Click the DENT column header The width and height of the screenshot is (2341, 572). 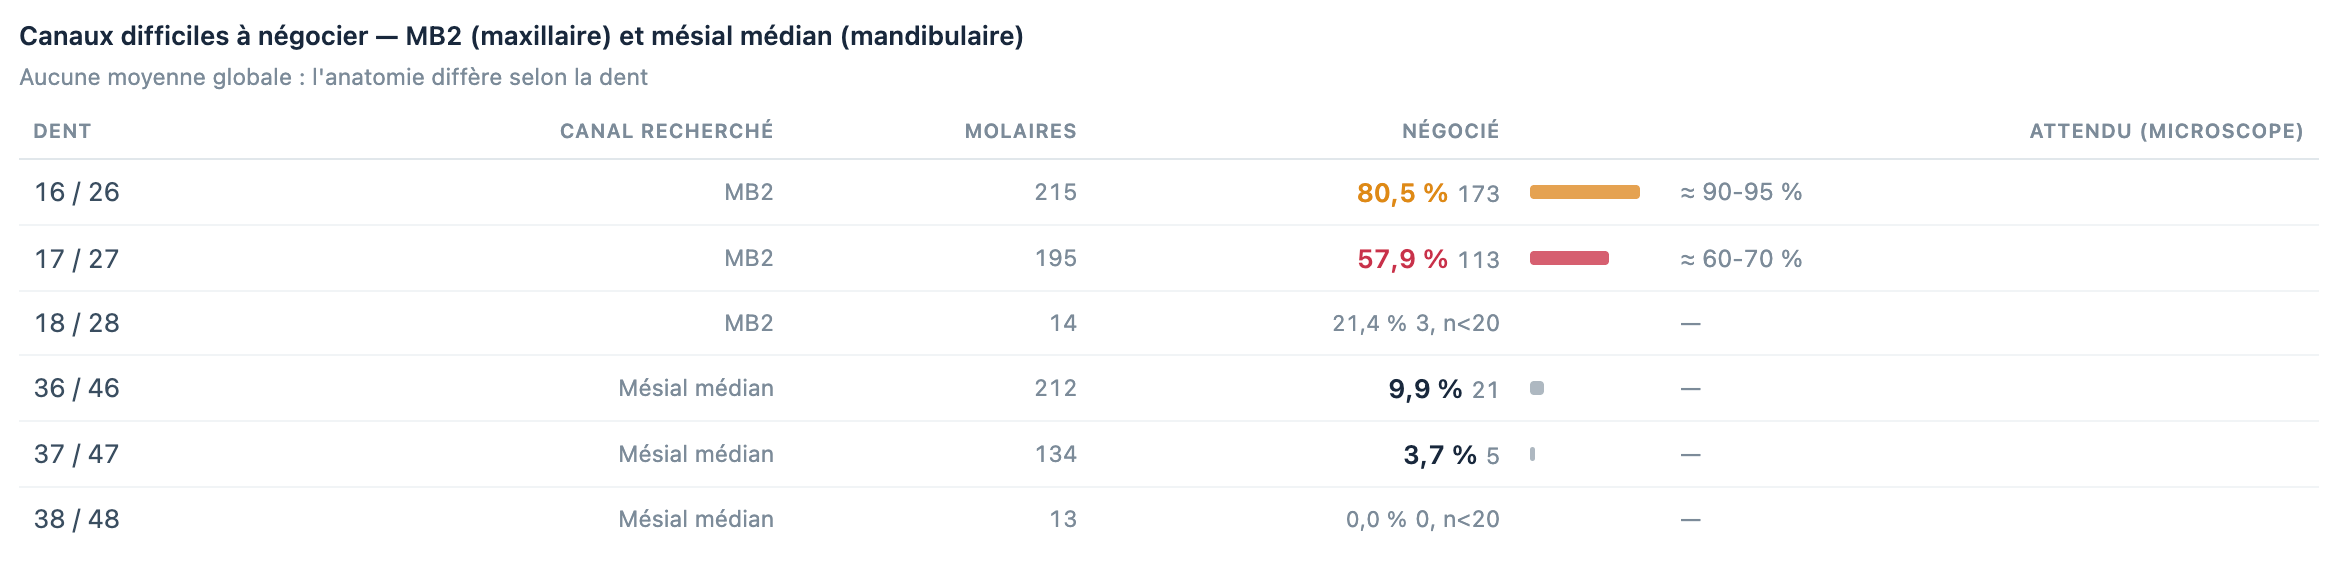[62, 131]
